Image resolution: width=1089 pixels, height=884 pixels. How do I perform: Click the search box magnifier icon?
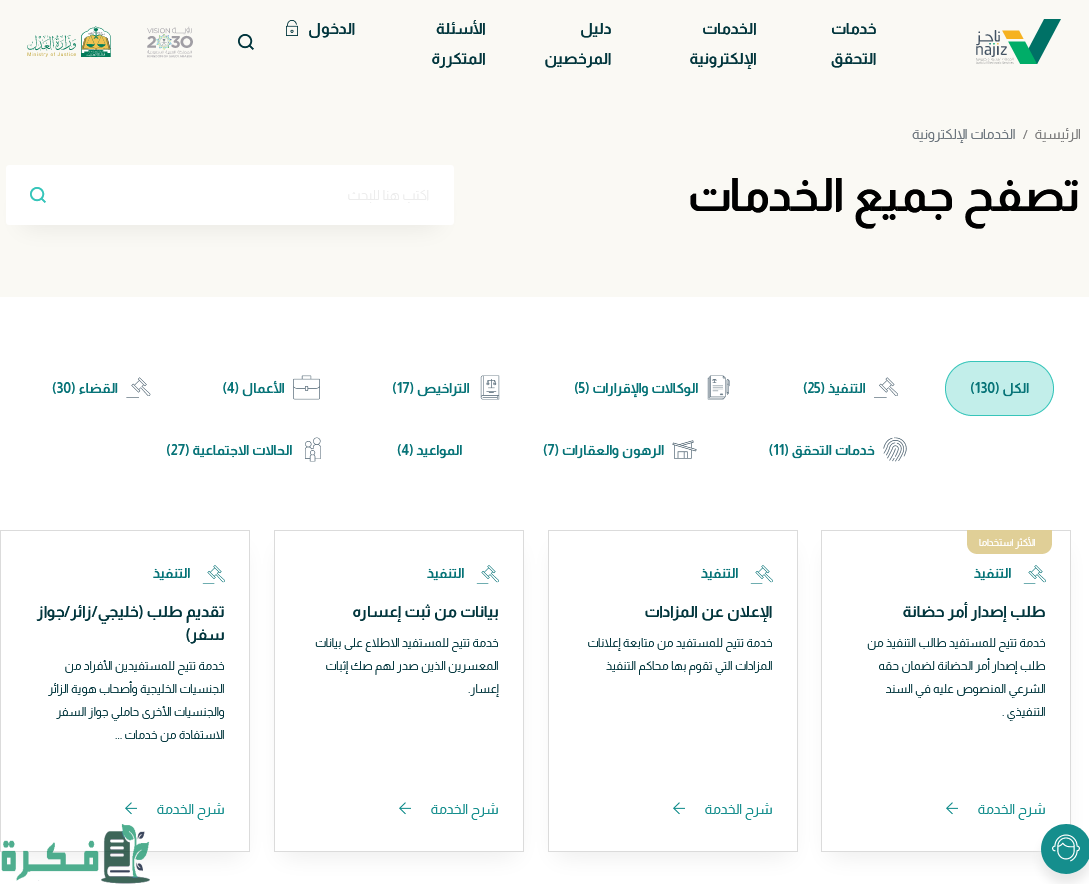(38, 195)
